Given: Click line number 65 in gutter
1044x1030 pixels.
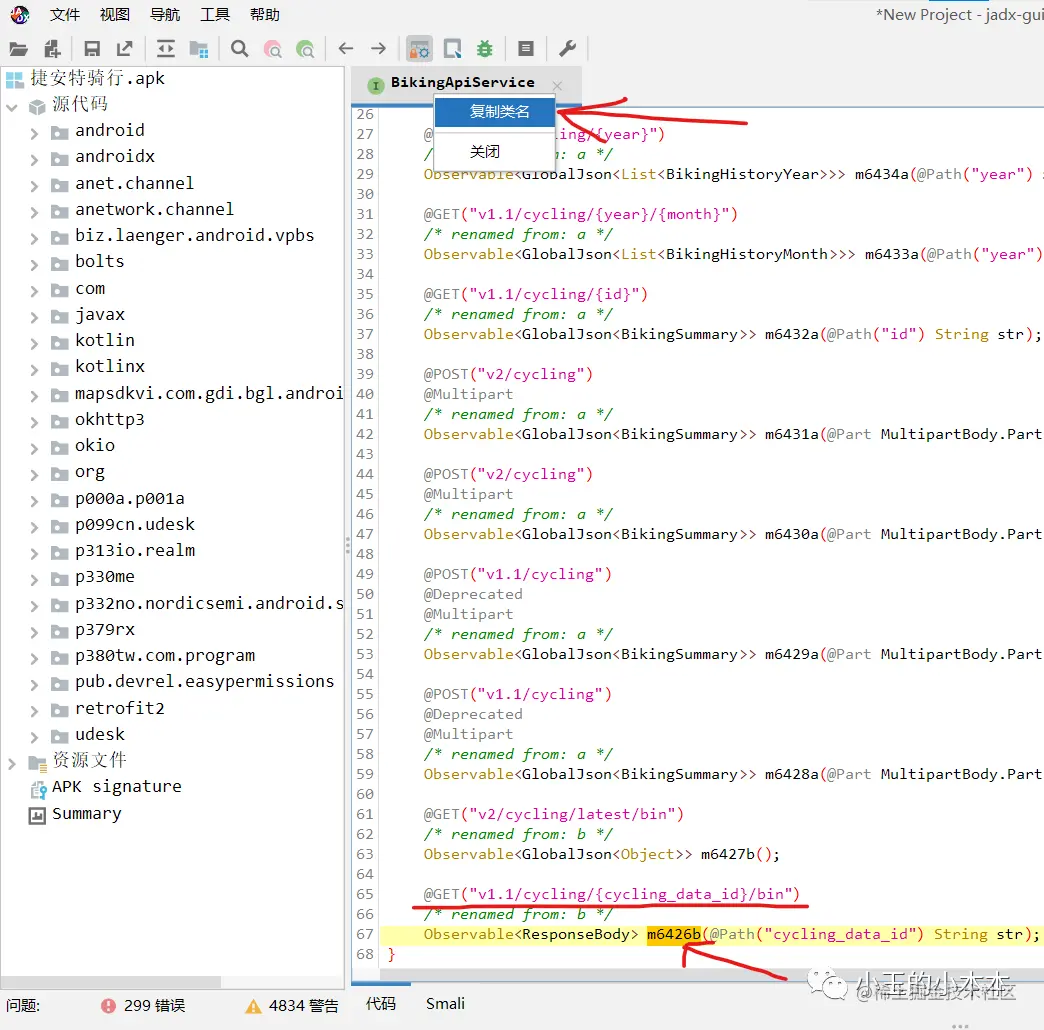Looking at the screenshot, I should click(x=364, y=894).
